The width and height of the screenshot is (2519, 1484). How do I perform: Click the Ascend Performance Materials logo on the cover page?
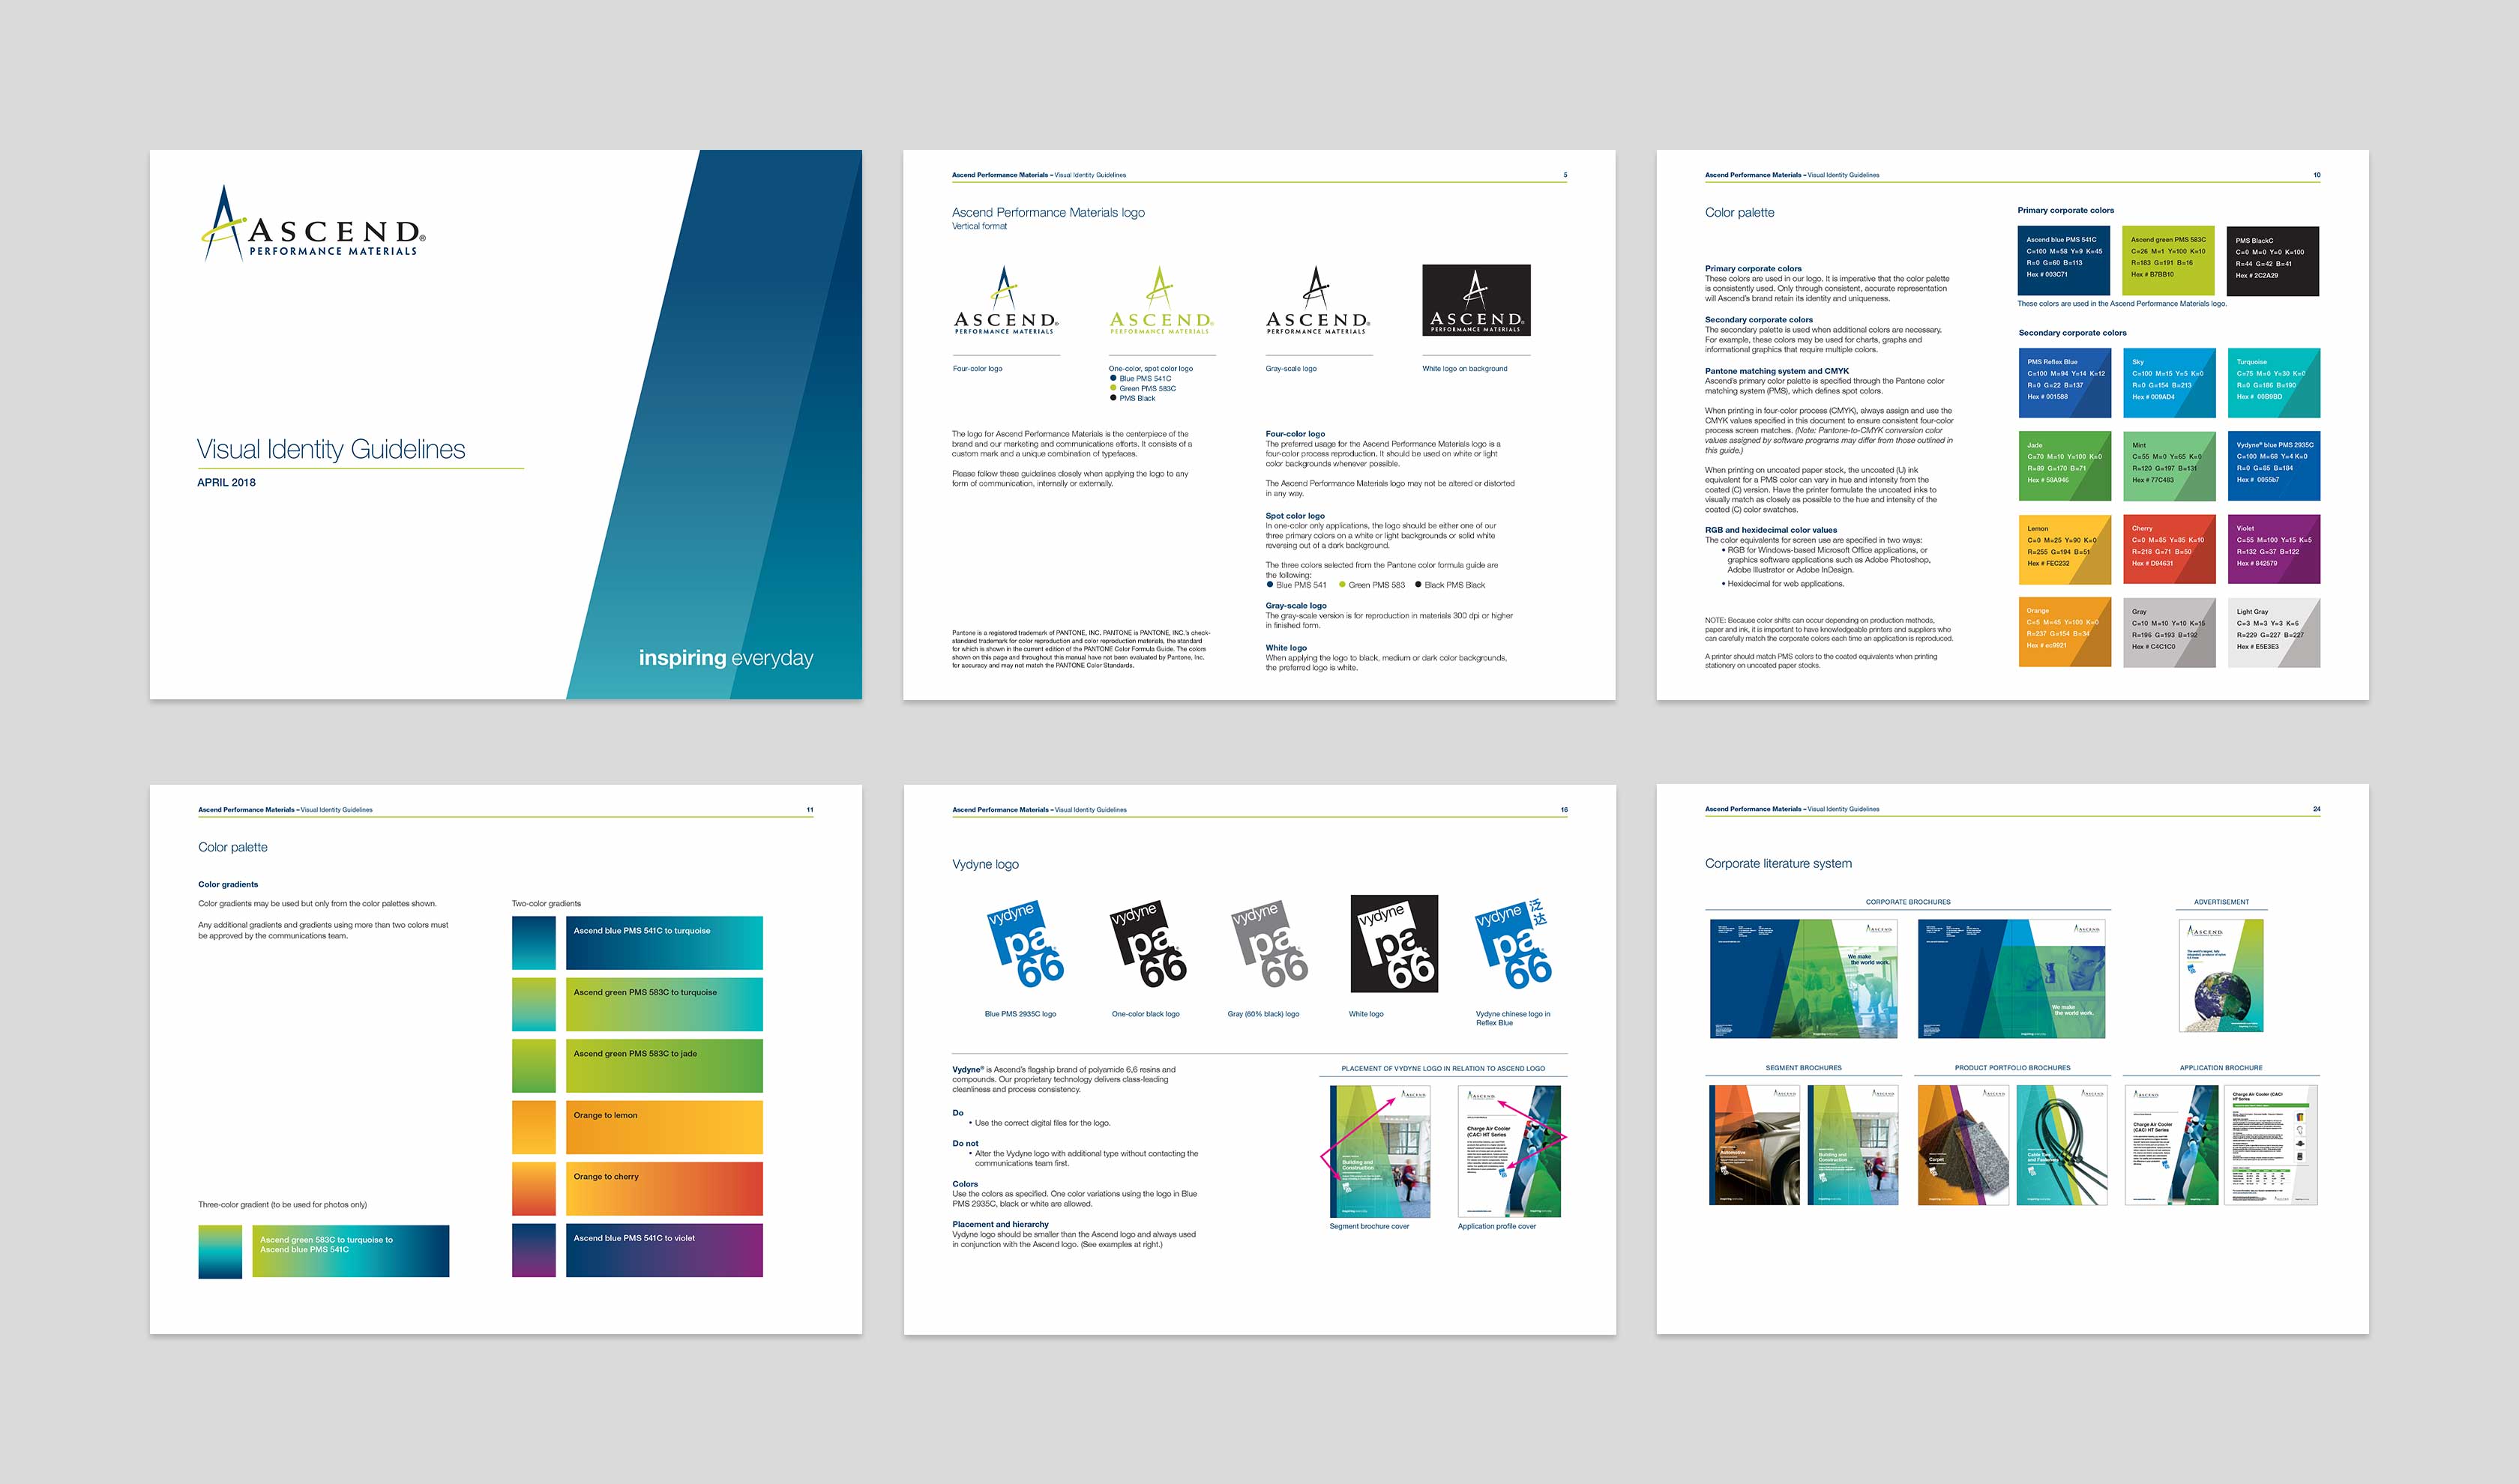coord(314,223)
